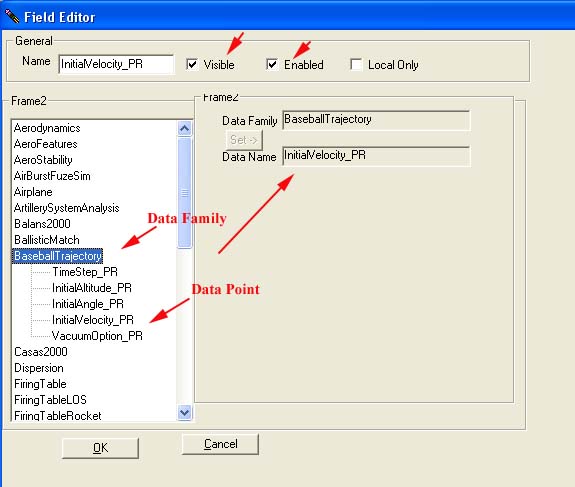Select the TimeStep_PR data point

(85, 272)
